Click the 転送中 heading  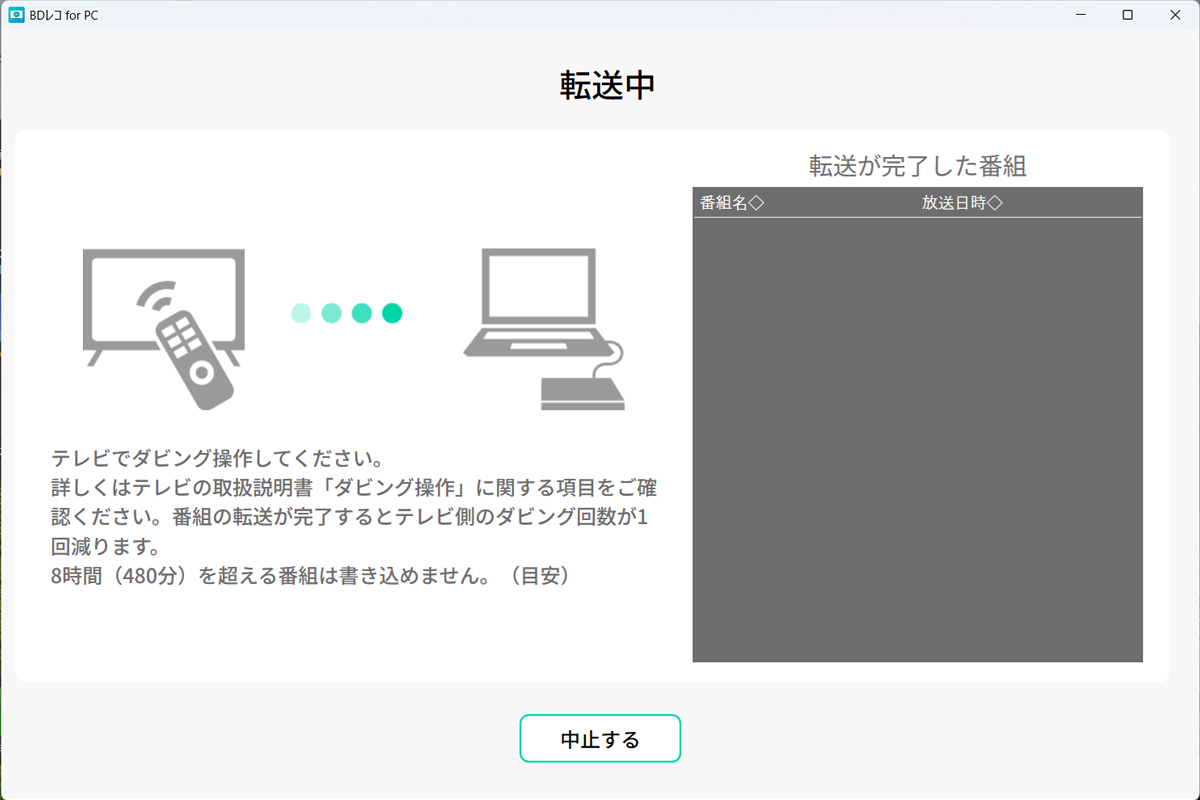pyautogui.click(x=608, y=86)
